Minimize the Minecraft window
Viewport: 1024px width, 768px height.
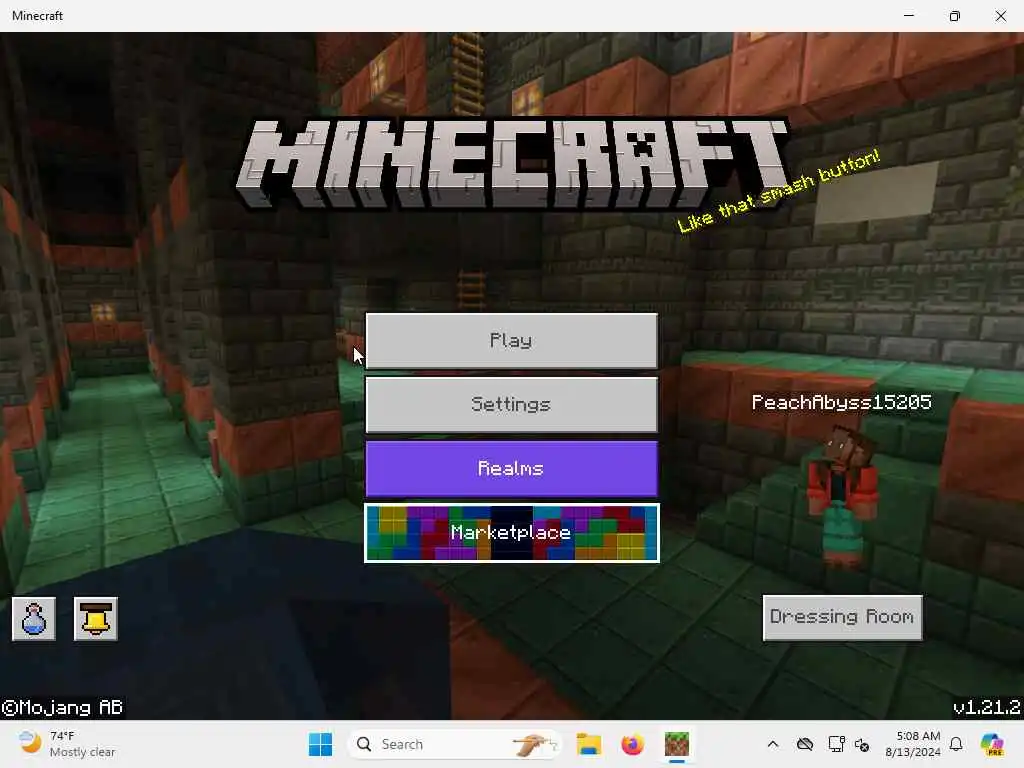click(908, 16)
